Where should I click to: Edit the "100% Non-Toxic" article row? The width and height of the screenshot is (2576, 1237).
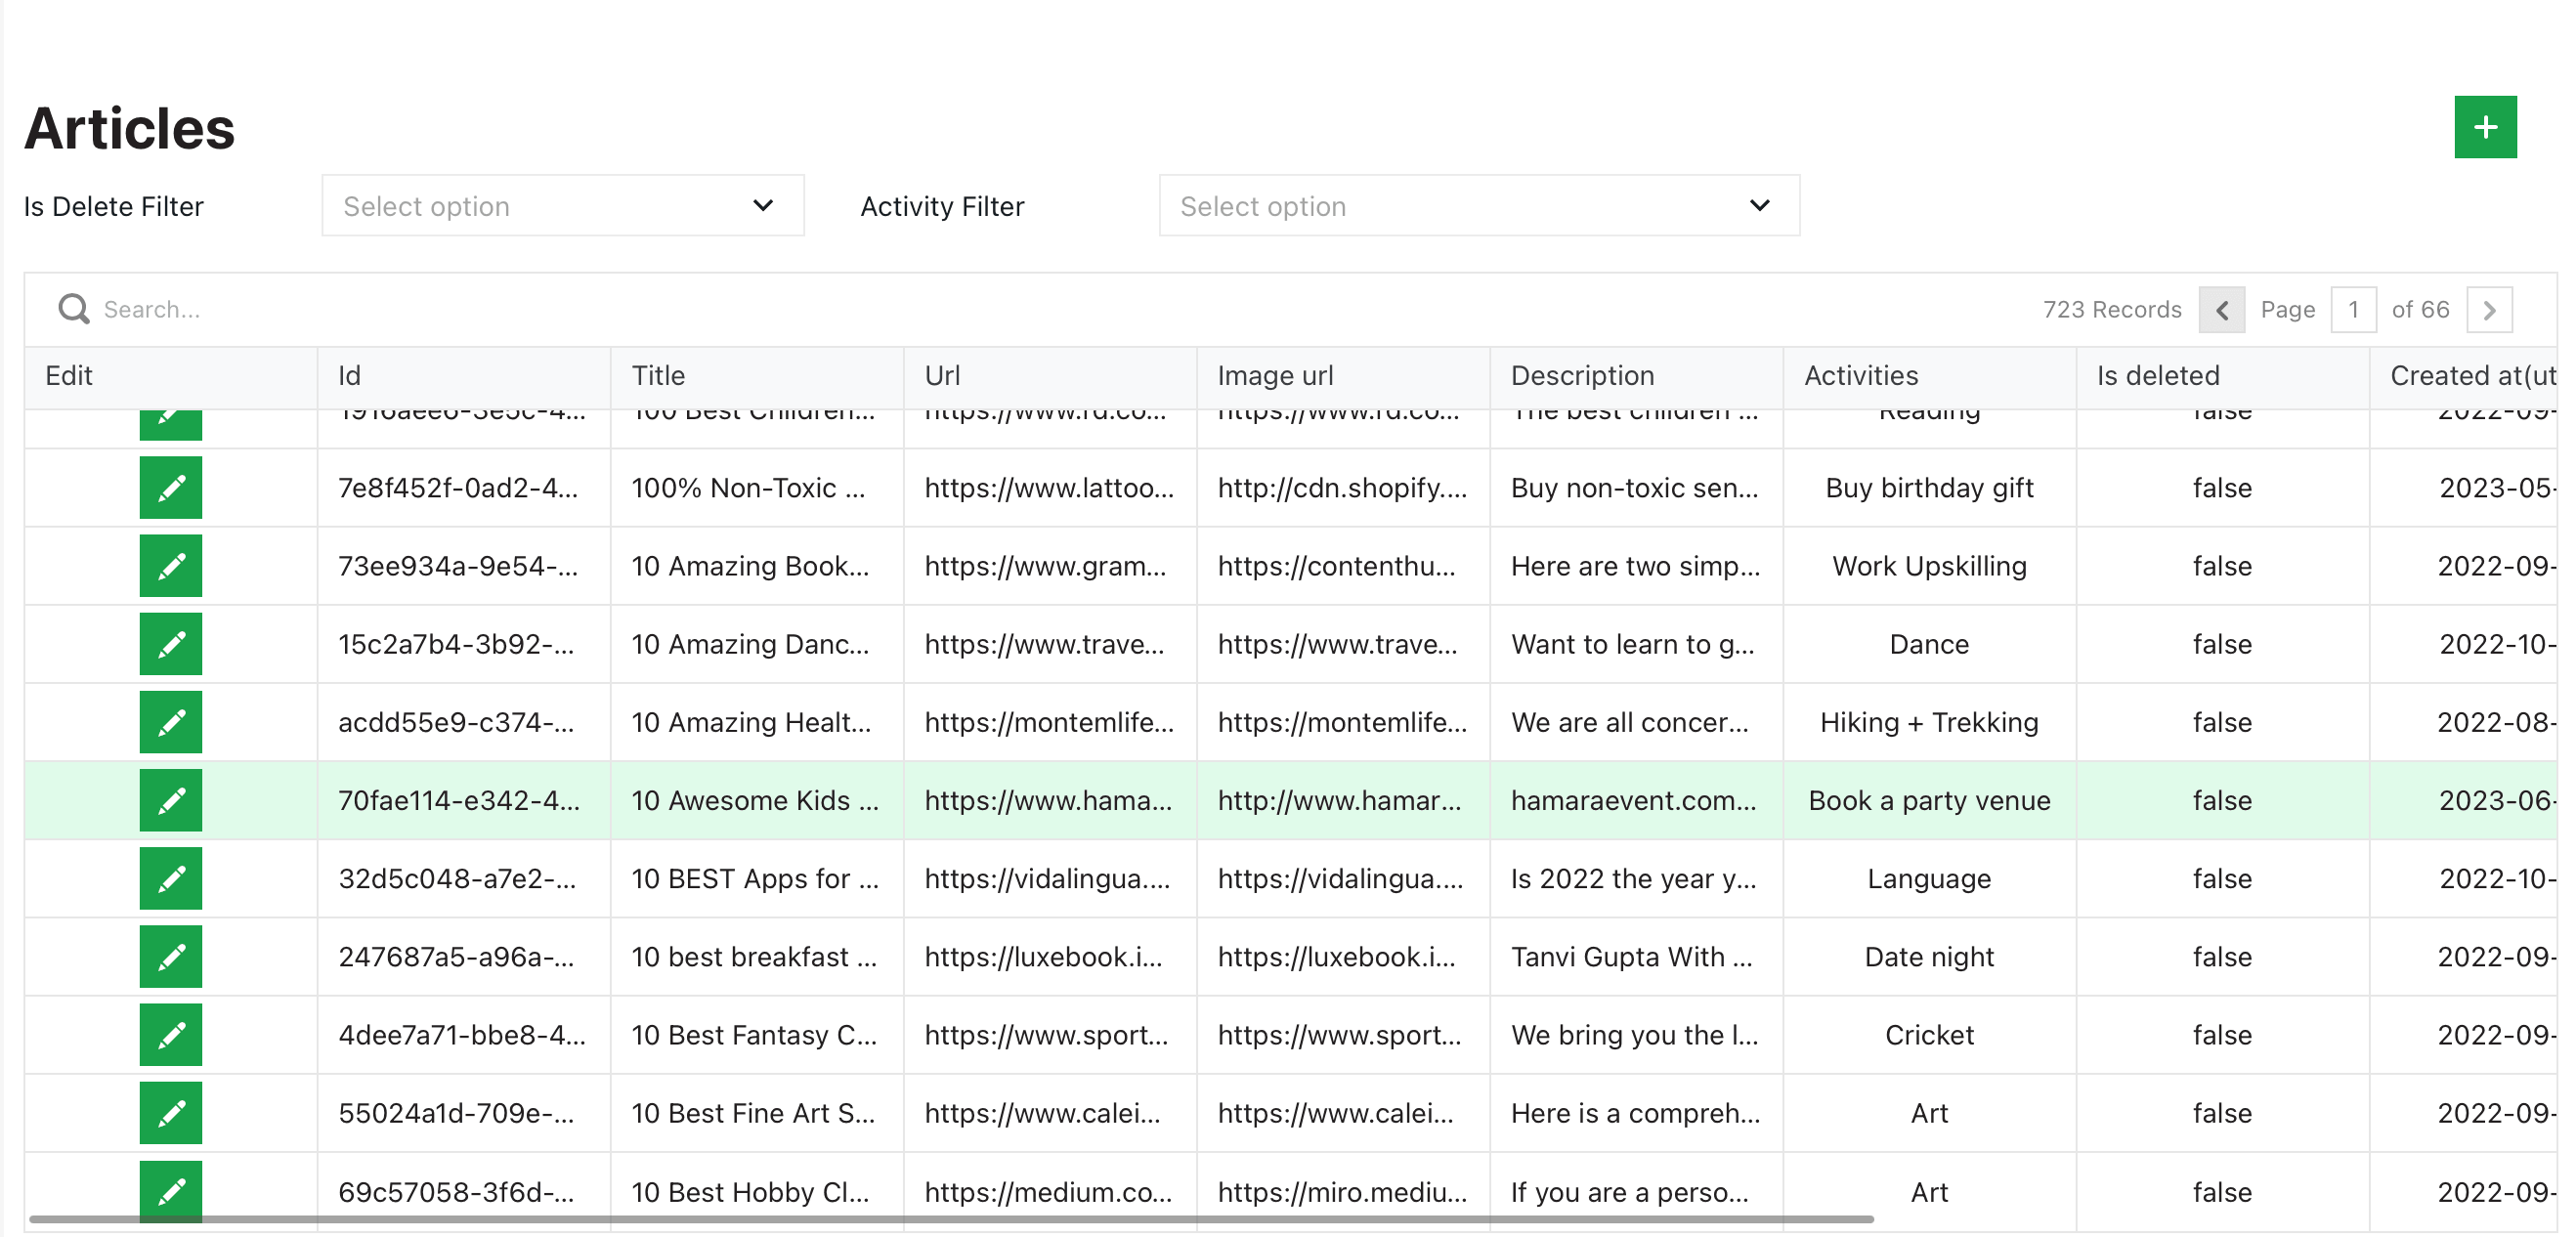pos(170,487)
